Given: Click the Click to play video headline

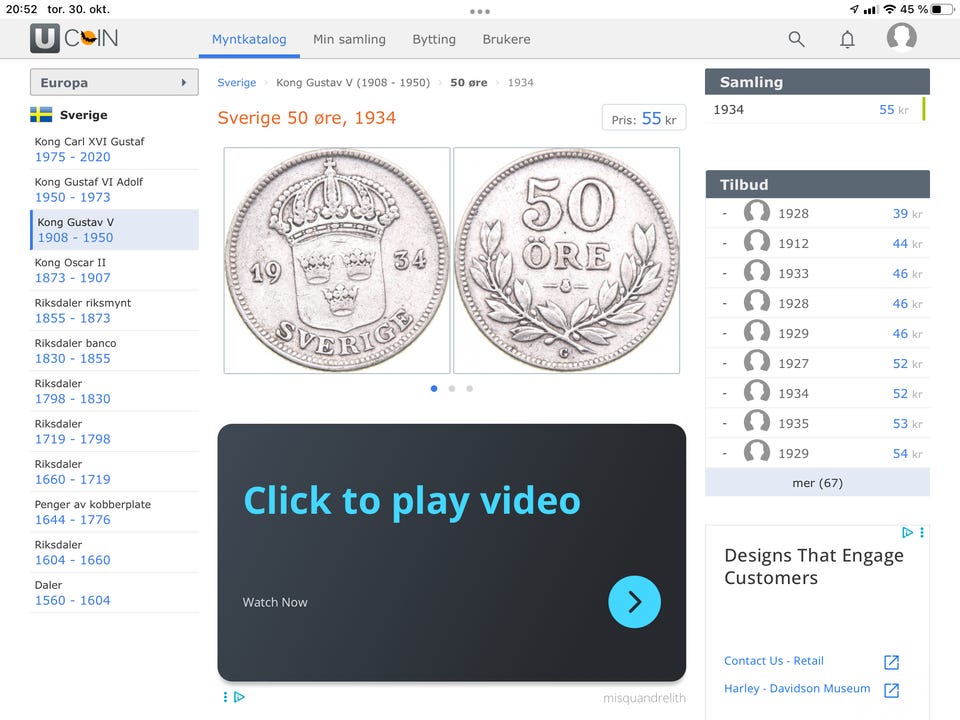Looking at the screenshot, I should click(412, 501).
